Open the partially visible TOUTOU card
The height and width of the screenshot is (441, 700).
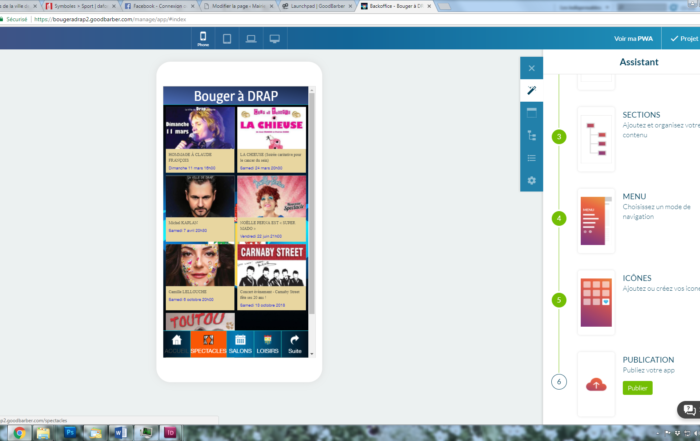click(200, 321)
